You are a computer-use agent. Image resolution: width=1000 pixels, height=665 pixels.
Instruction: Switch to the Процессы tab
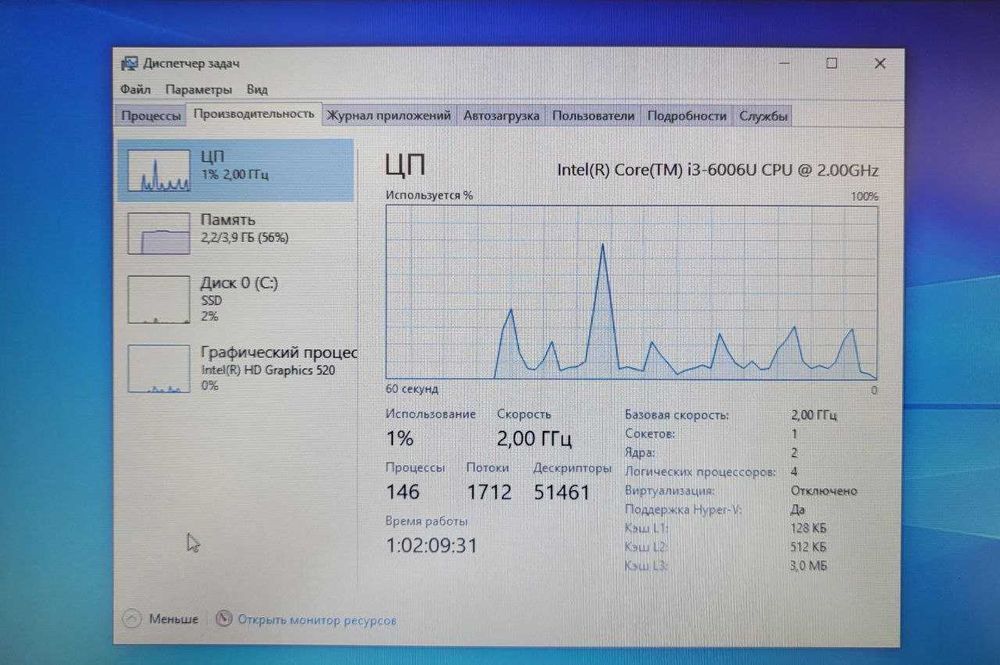point(151,116)
